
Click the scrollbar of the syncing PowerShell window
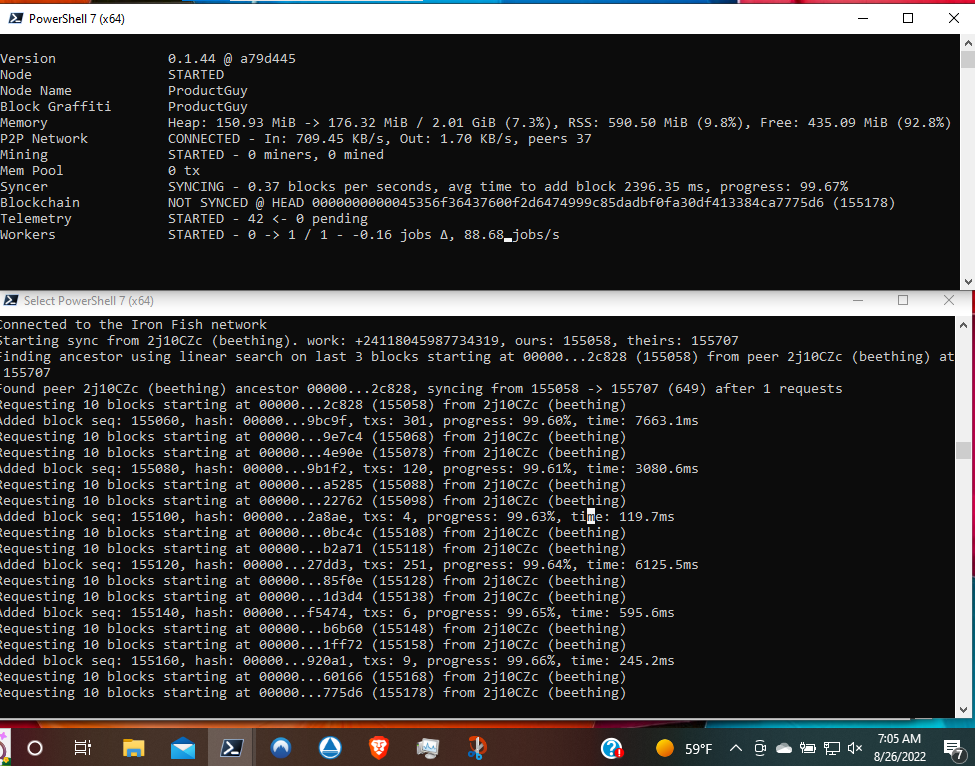coord(962,450)
